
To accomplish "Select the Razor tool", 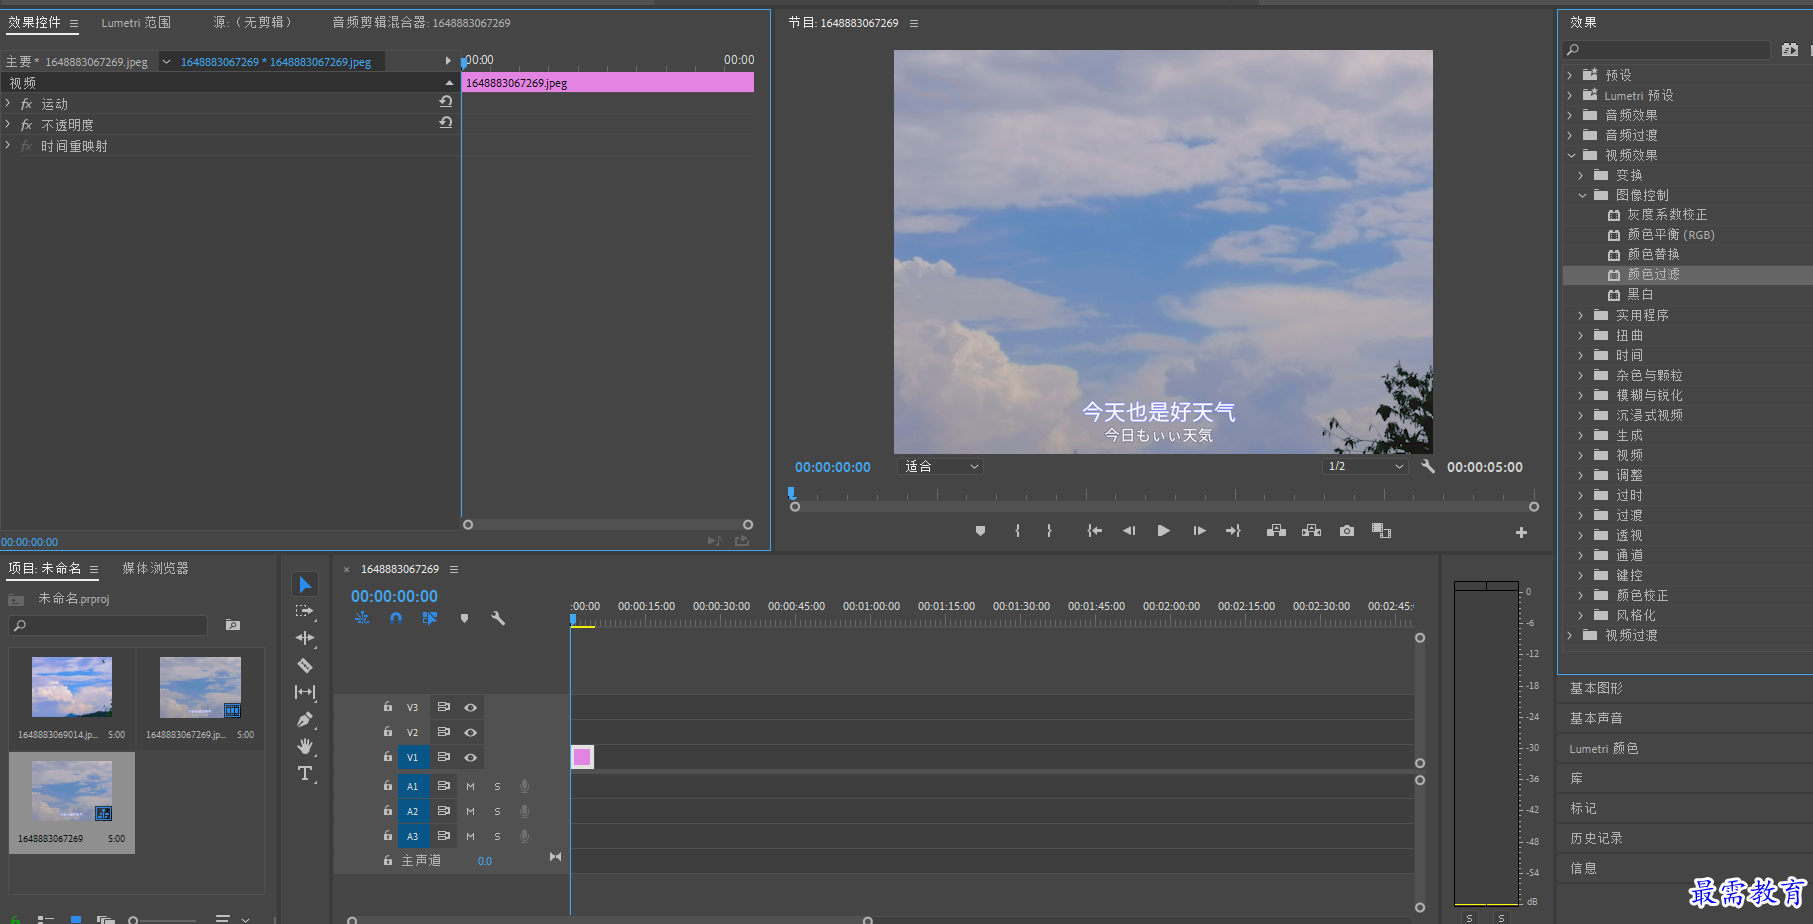I will pyautogui.click(x=305, y=665).
